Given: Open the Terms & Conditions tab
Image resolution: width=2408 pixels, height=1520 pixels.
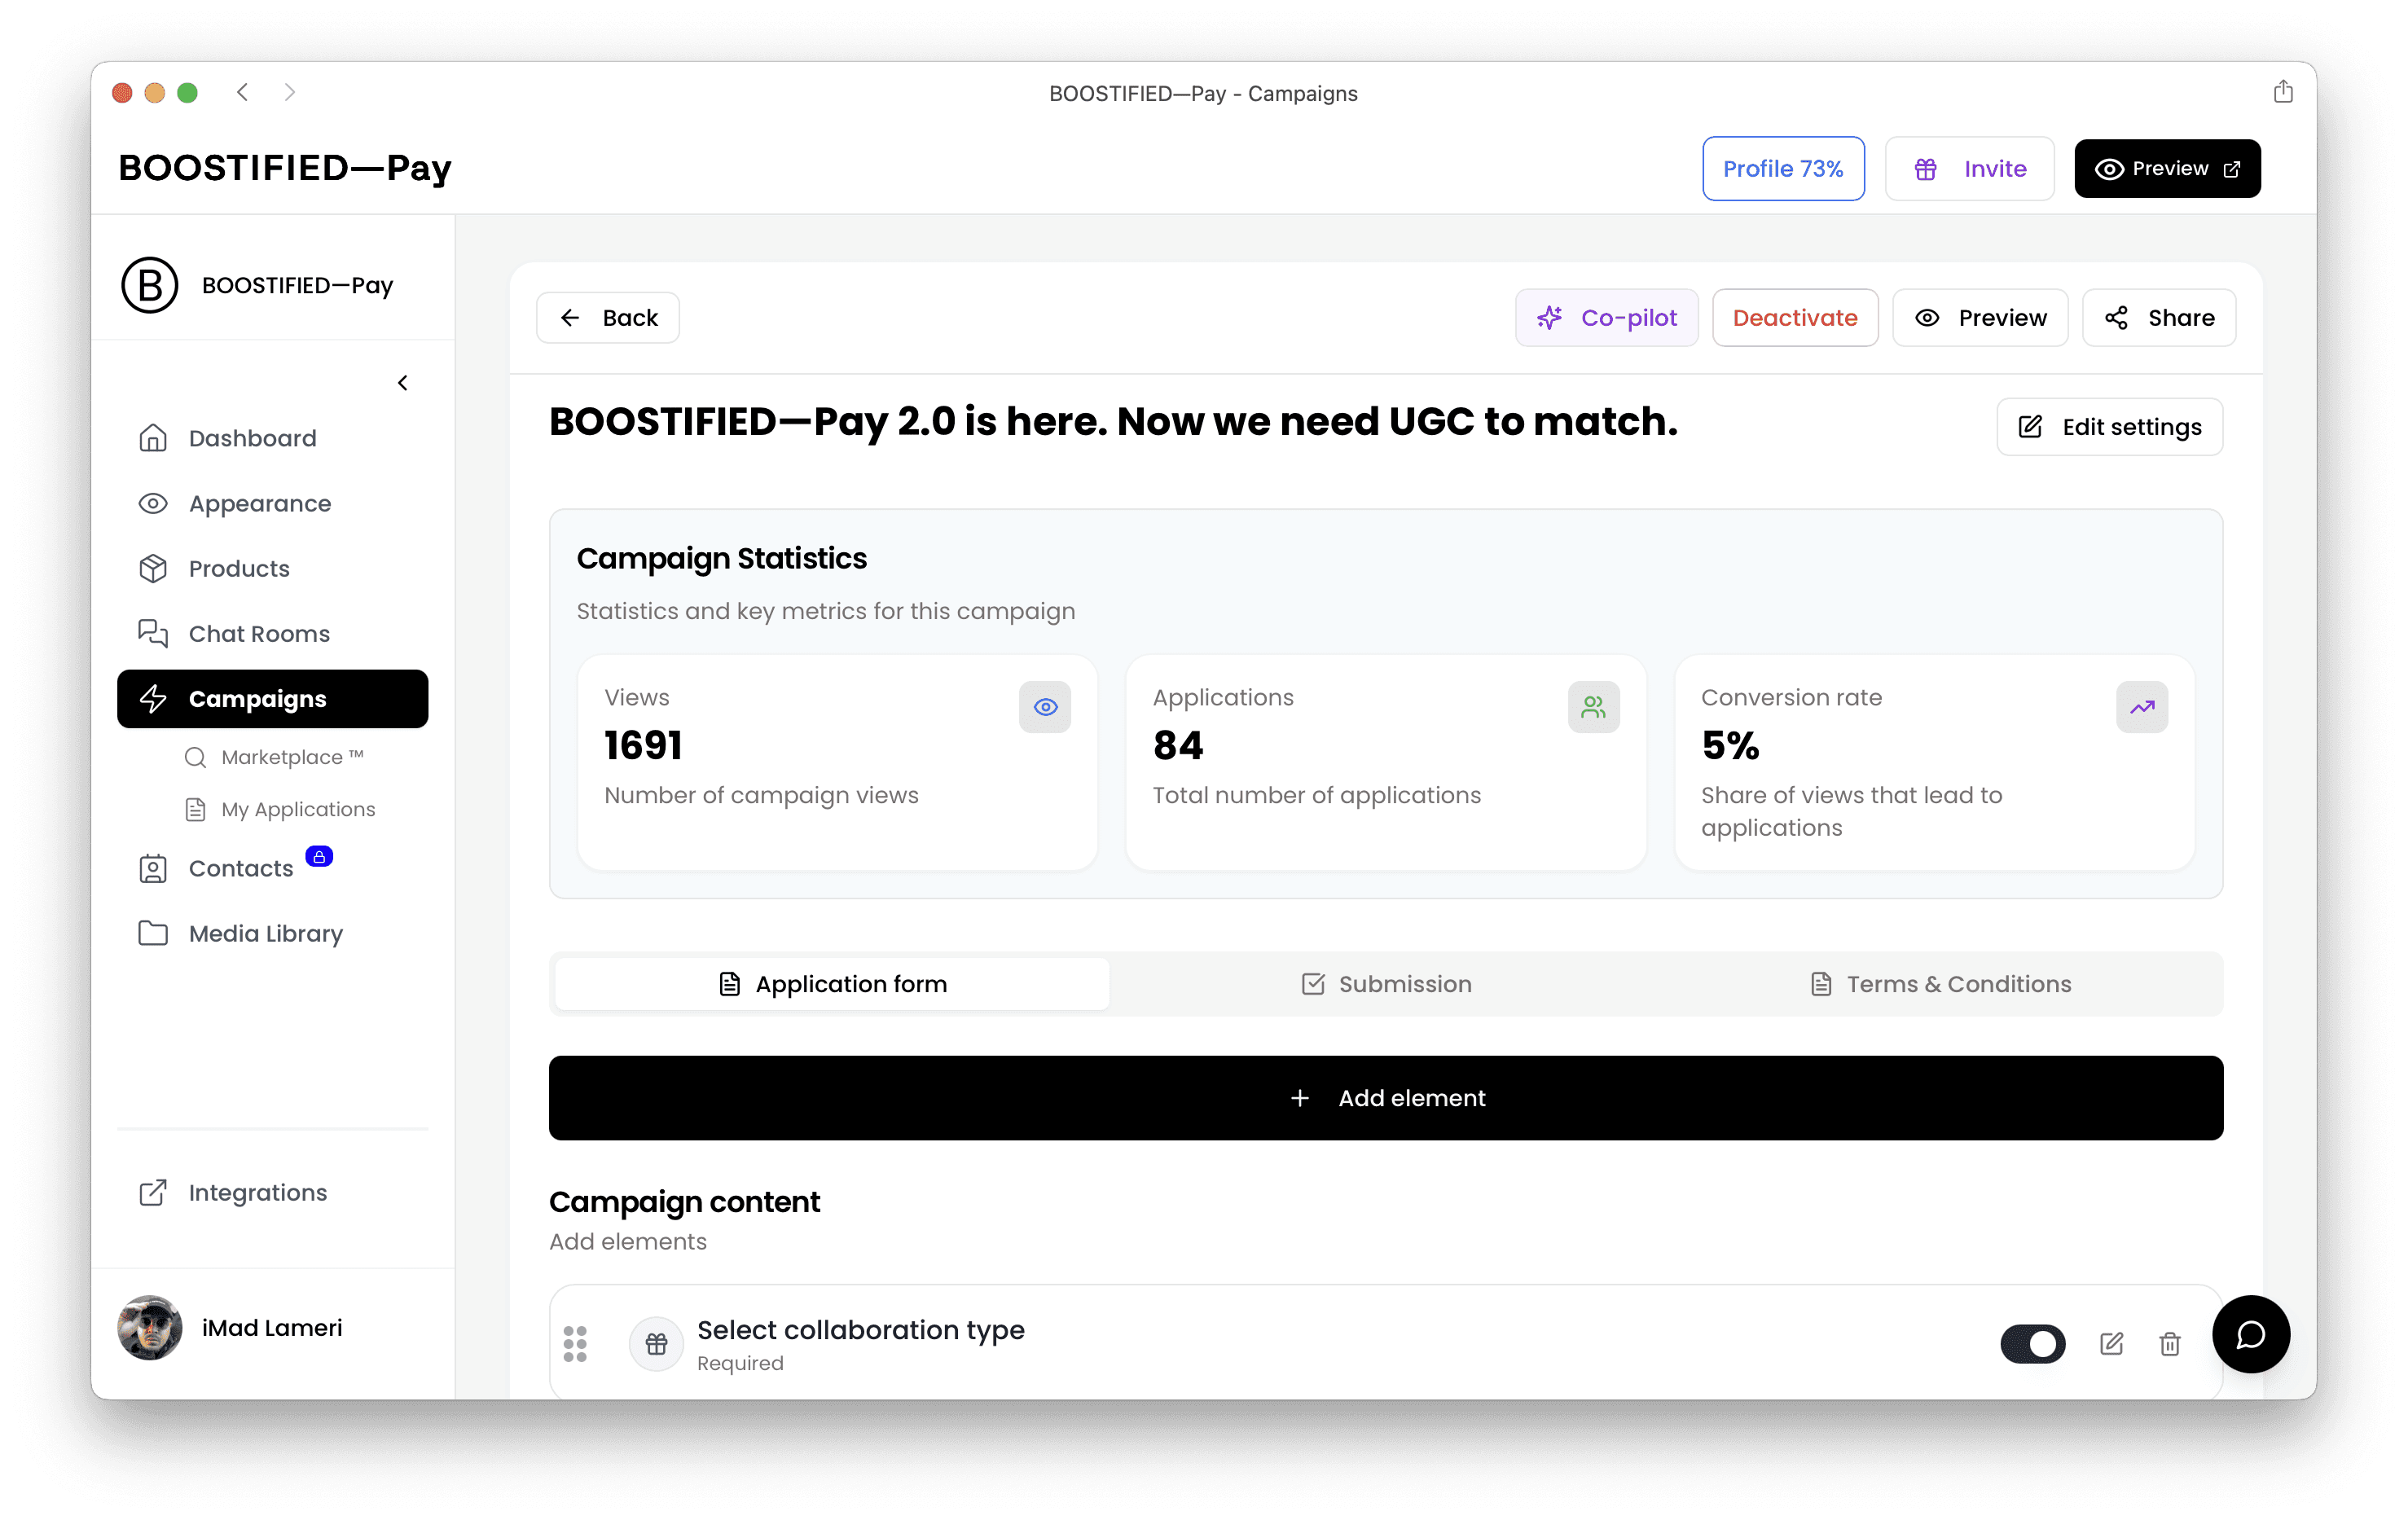Looking at the screenshot, I should (1940, 984).
